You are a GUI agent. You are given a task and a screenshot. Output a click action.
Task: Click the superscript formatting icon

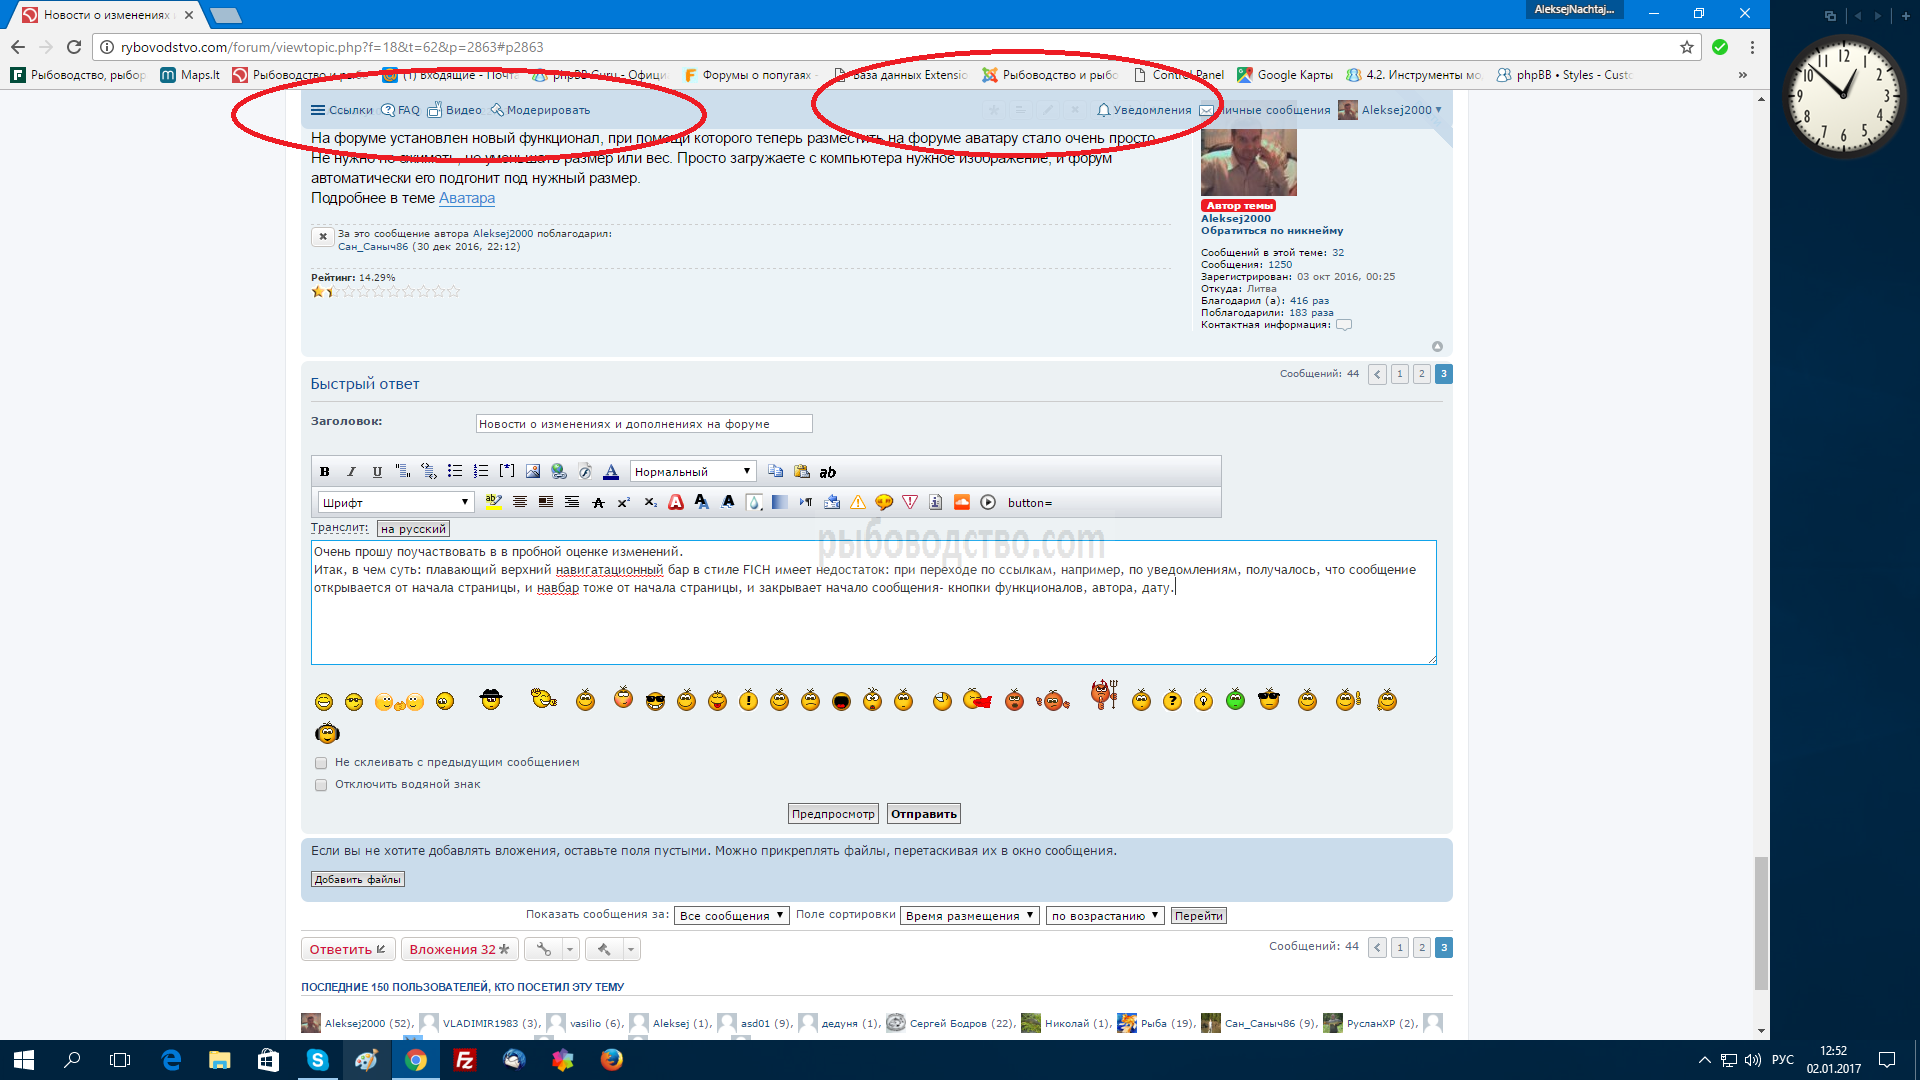(624, 503)
